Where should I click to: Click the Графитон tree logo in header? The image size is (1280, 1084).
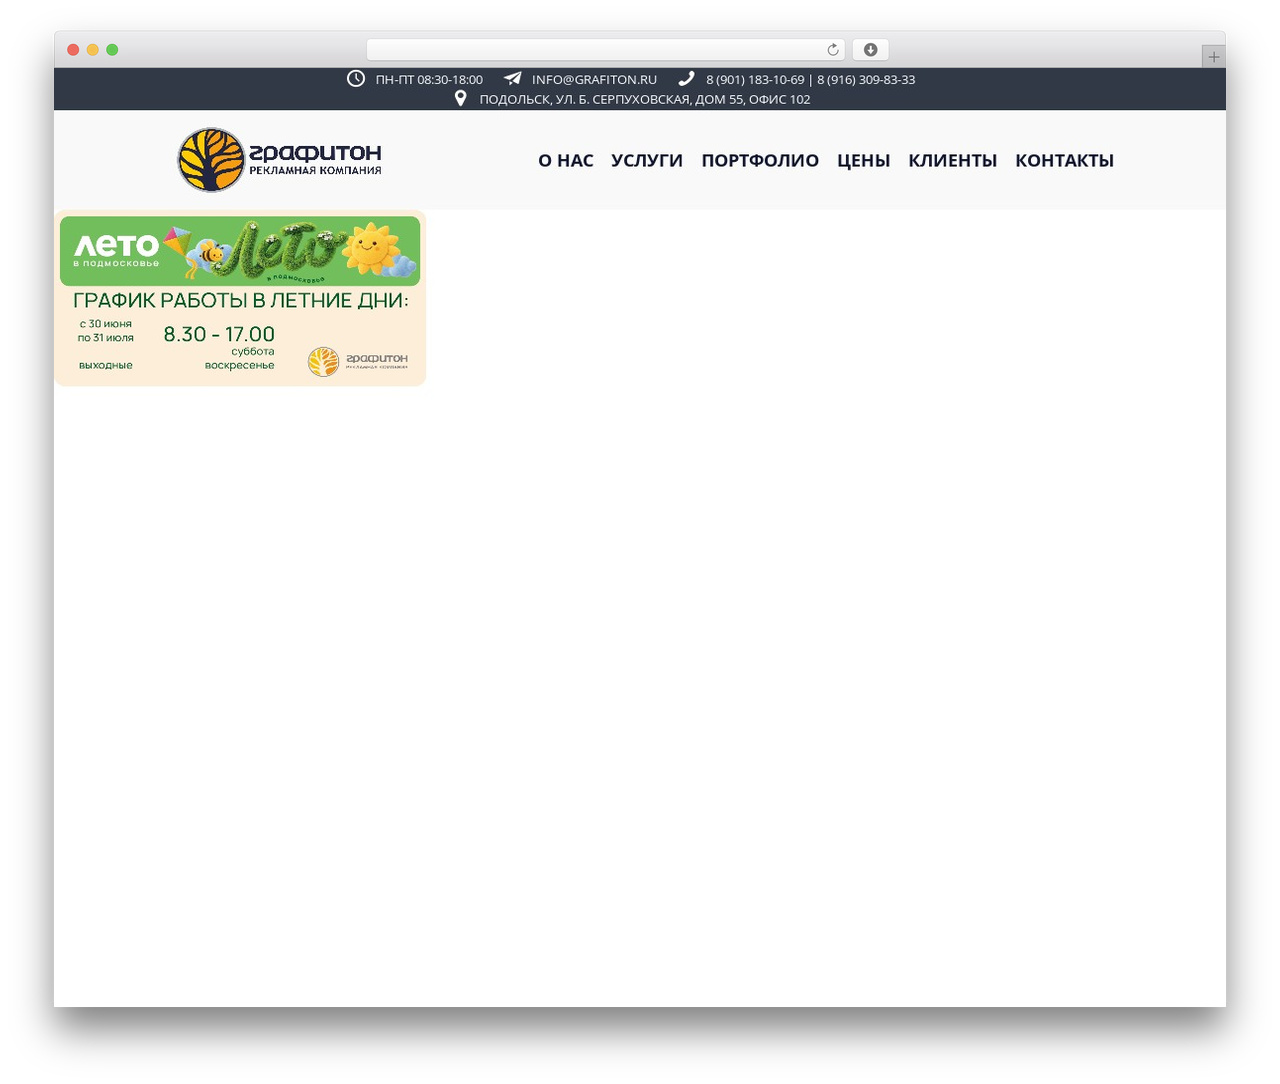pos(280,160)
